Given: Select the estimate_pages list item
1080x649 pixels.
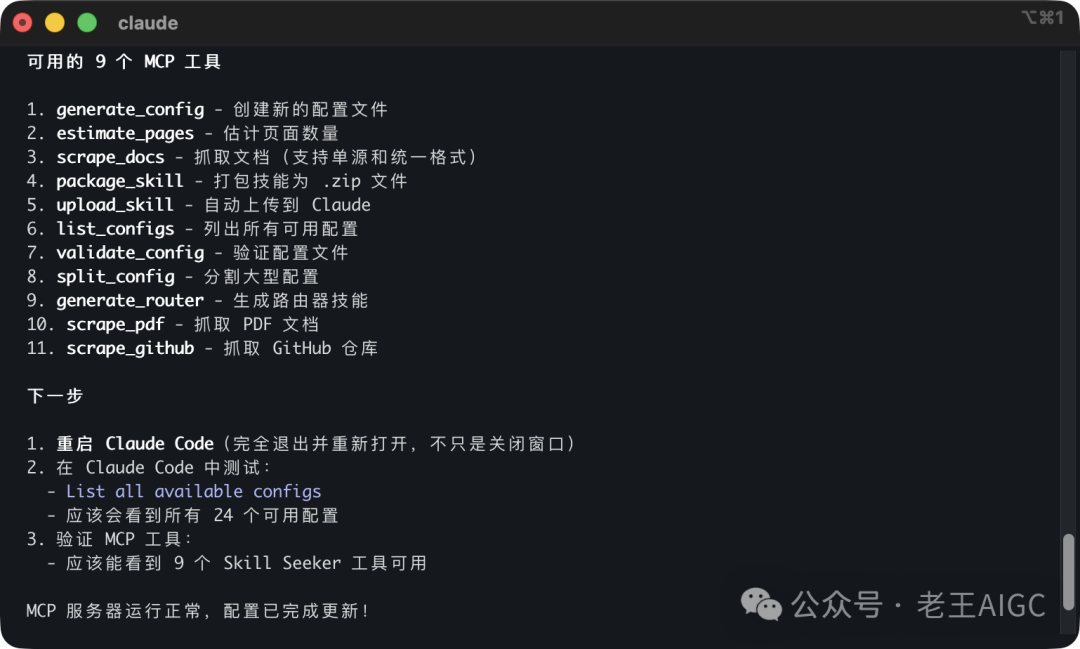Looking at the screenshot, I should [125, 133].
